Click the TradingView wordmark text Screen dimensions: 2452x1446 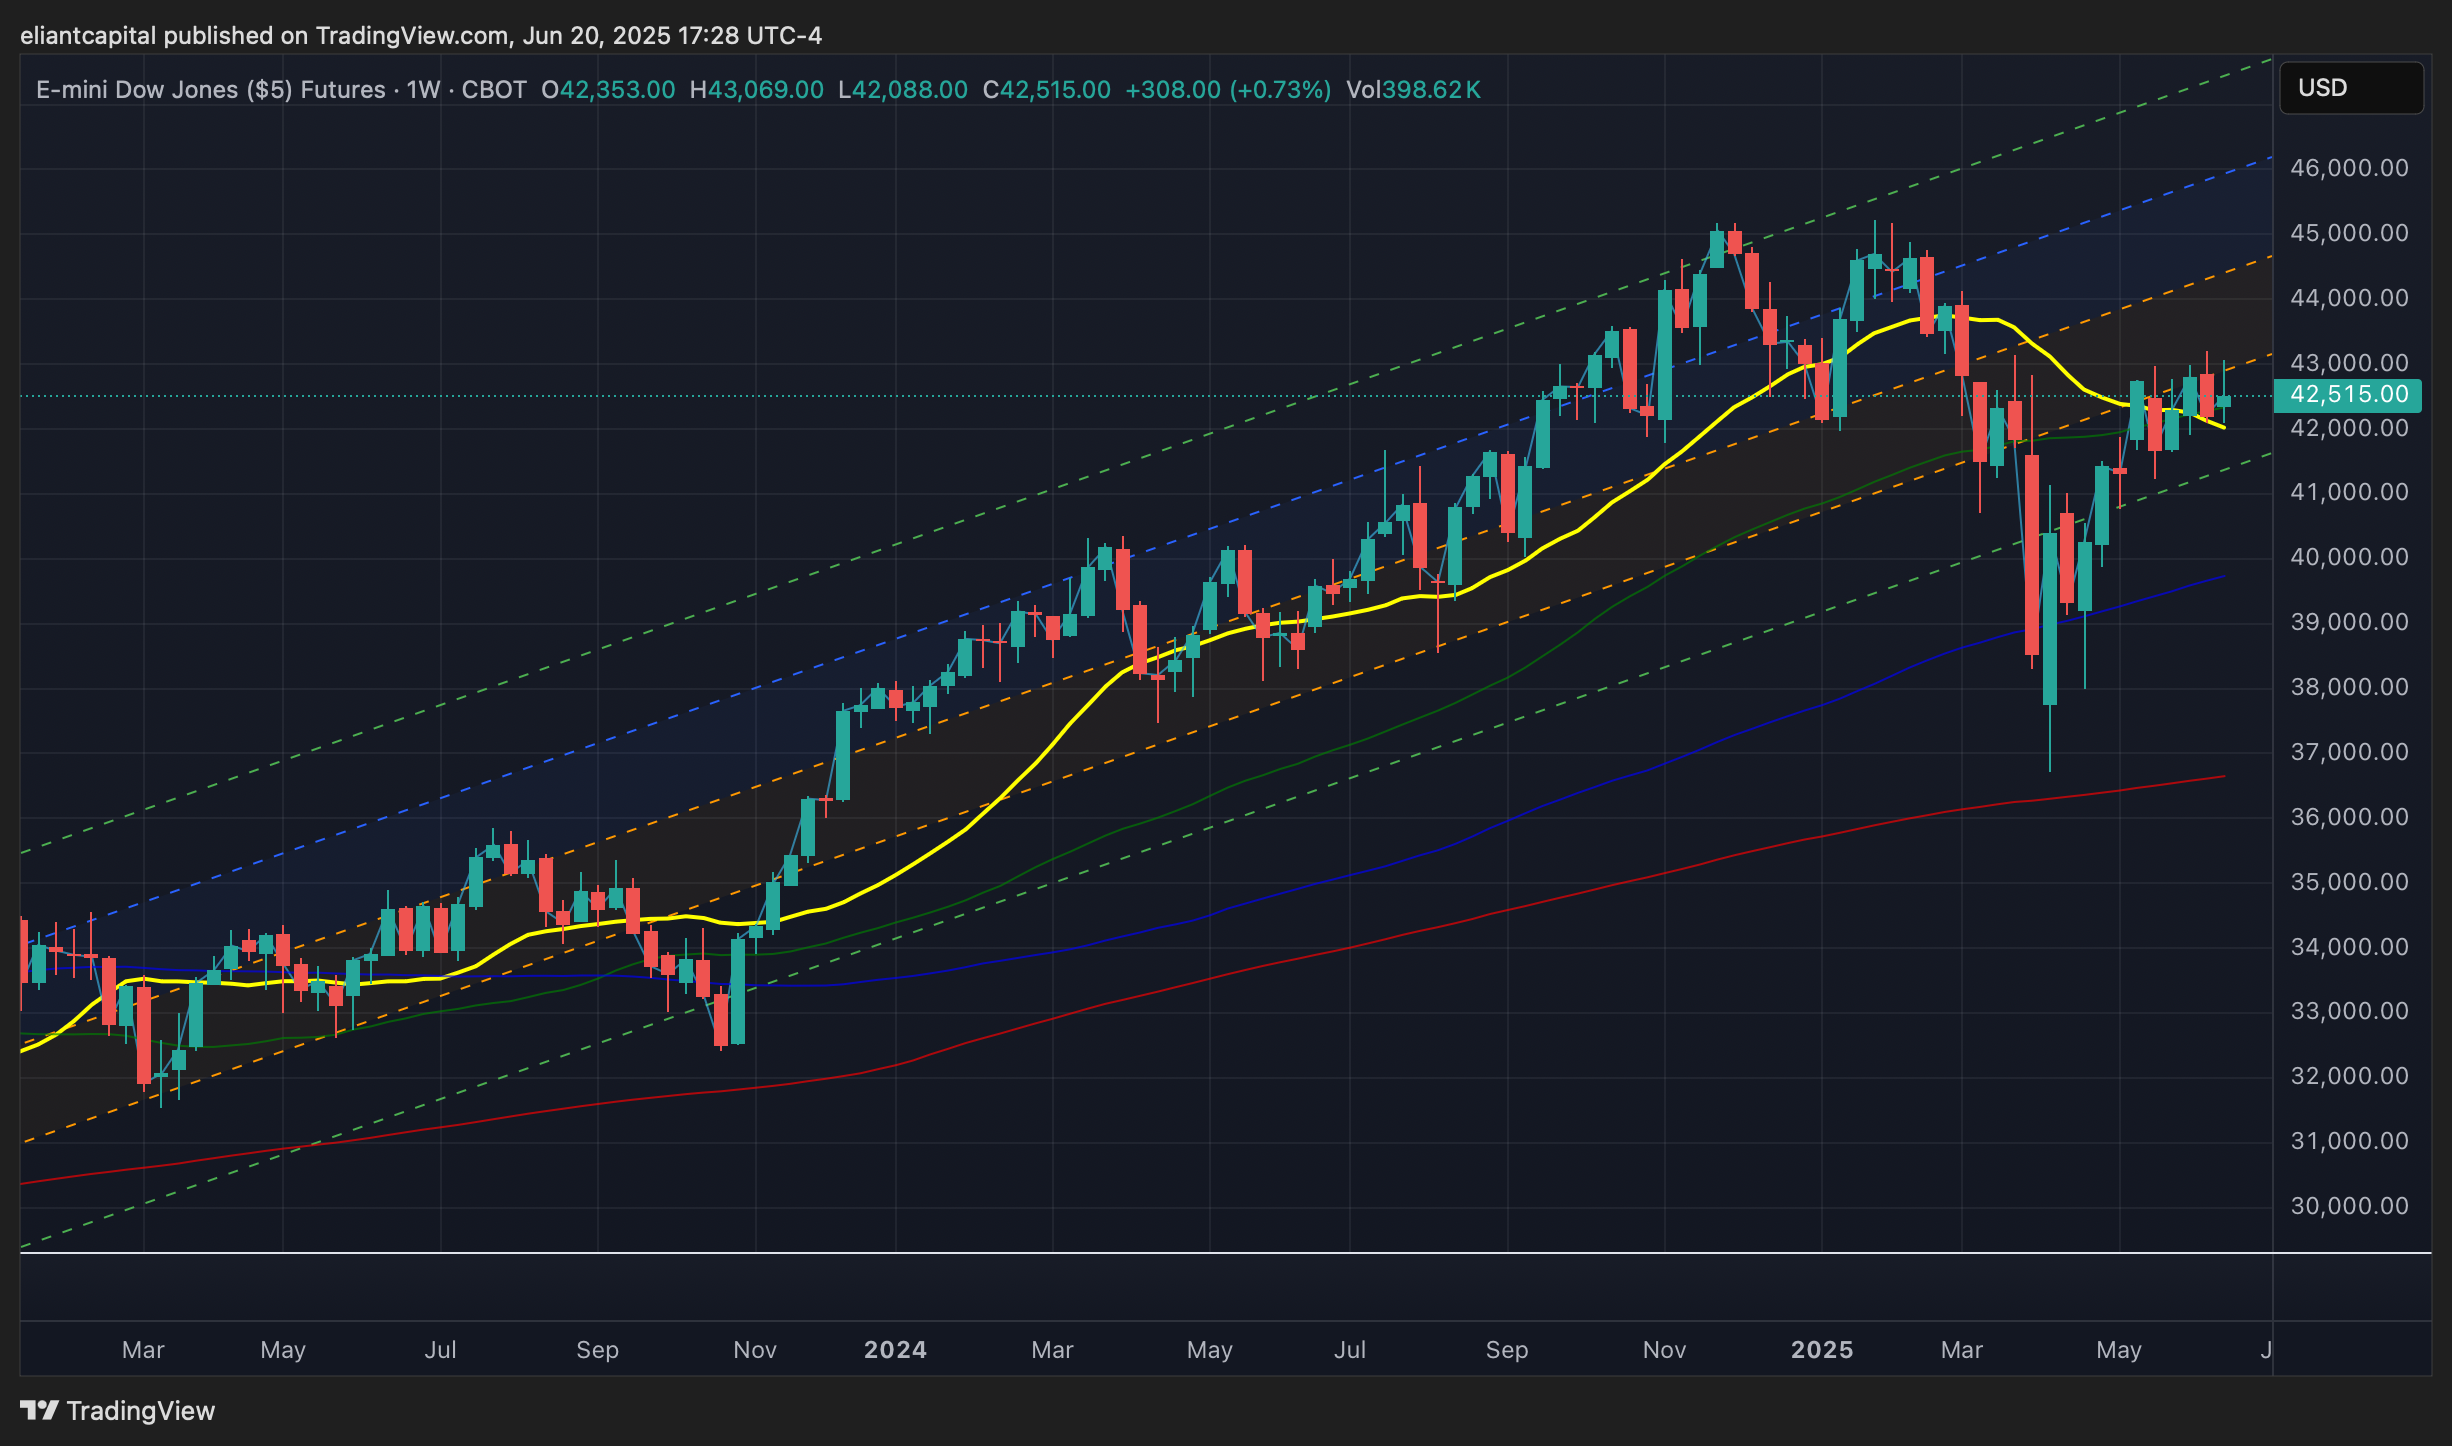click(140, 1411)
